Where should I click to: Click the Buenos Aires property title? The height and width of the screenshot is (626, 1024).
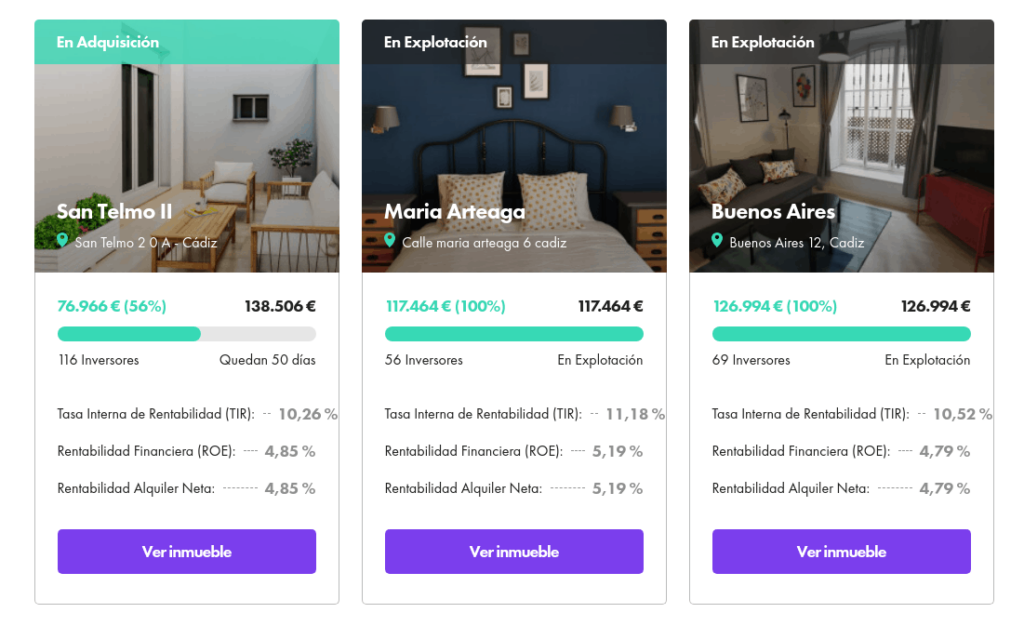[x=773, y=211]
